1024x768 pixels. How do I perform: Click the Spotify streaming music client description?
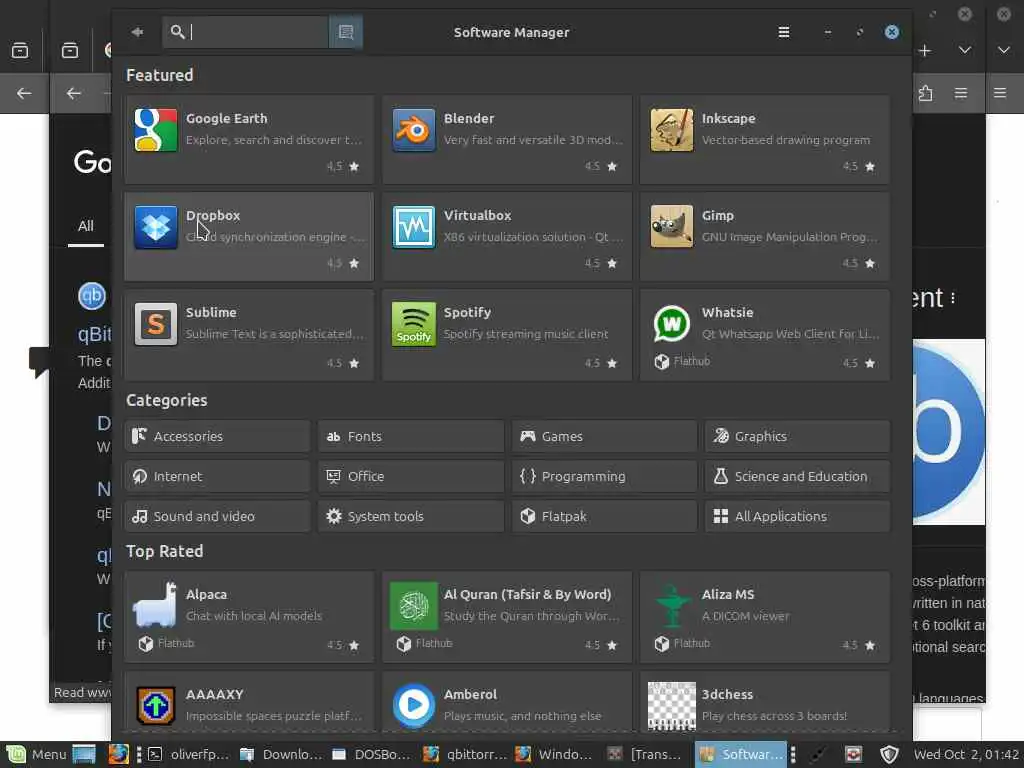526,334
